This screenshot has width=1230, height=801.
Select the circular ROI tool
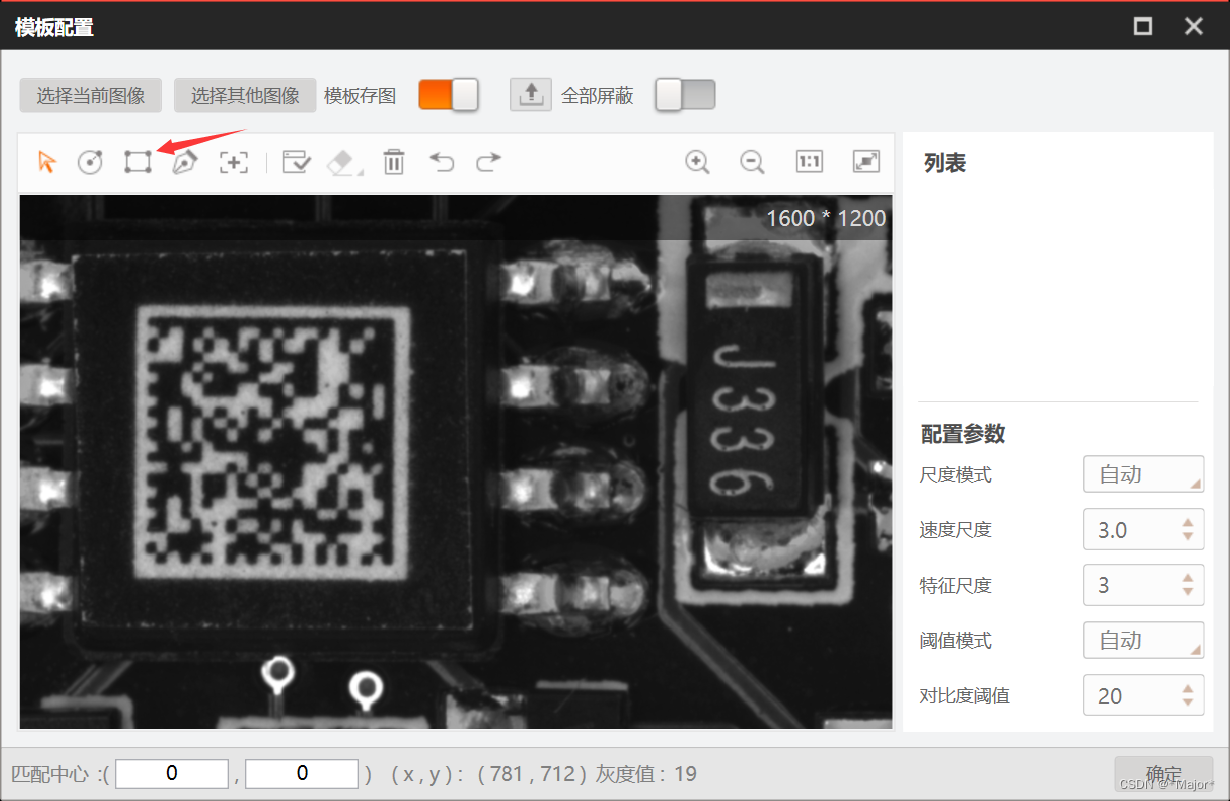[90, 161]
